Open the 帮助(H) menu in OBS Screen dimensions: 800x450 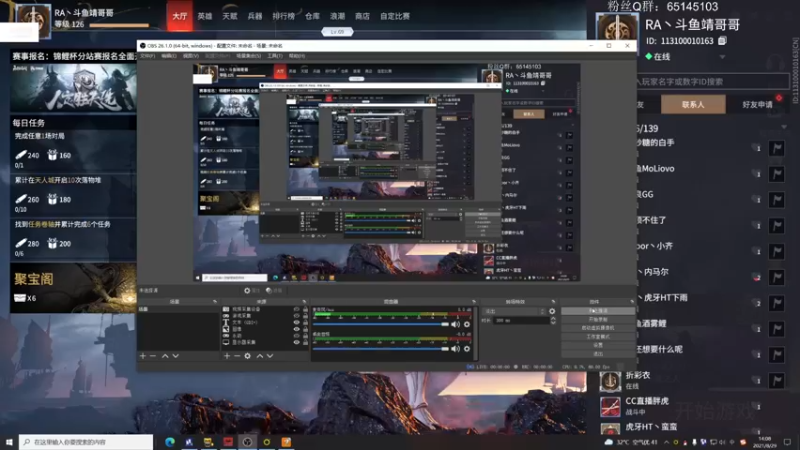point(296,56)
